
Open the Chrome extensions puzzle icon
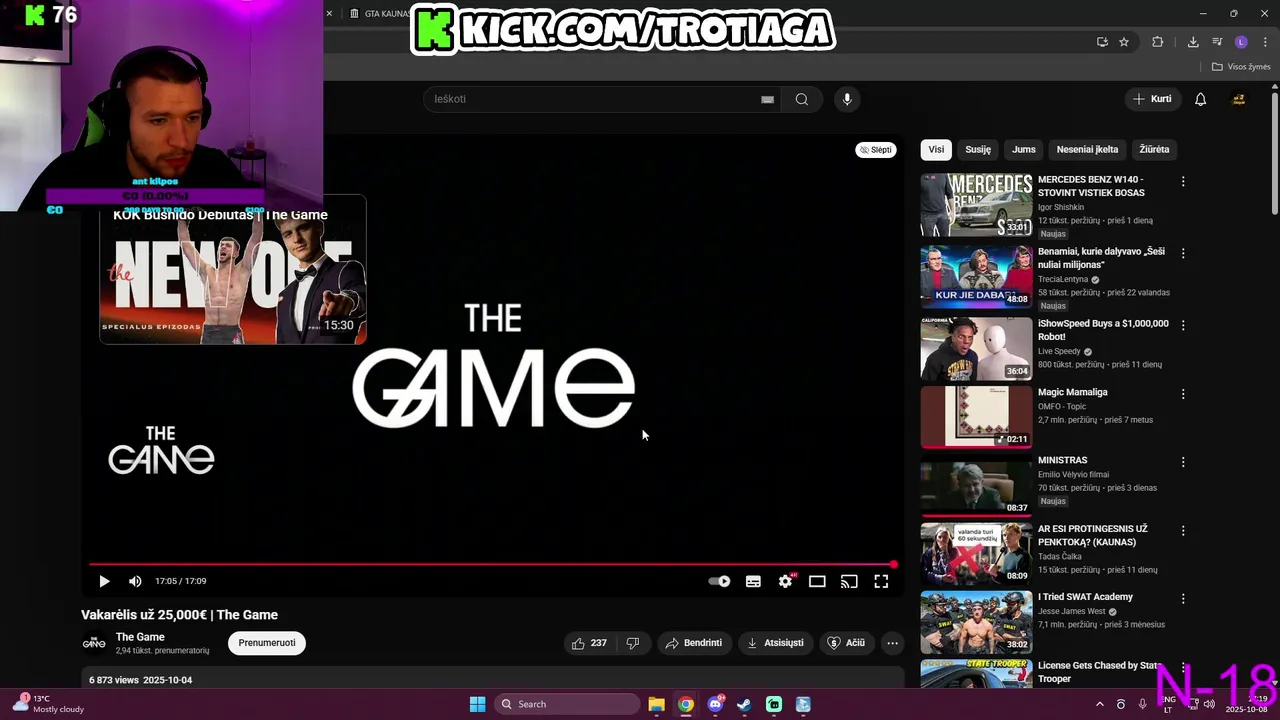tap(1158, 42)
